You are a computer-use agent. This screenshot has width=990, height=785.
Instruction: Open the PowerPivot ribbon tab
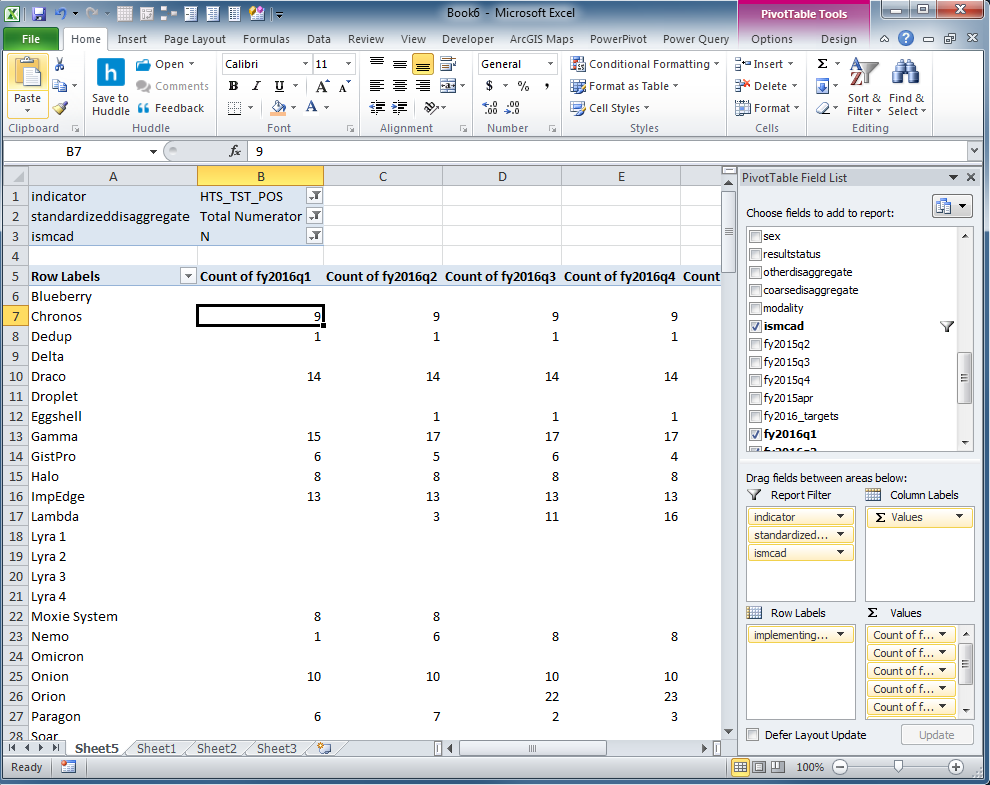(x=618, y=39)
